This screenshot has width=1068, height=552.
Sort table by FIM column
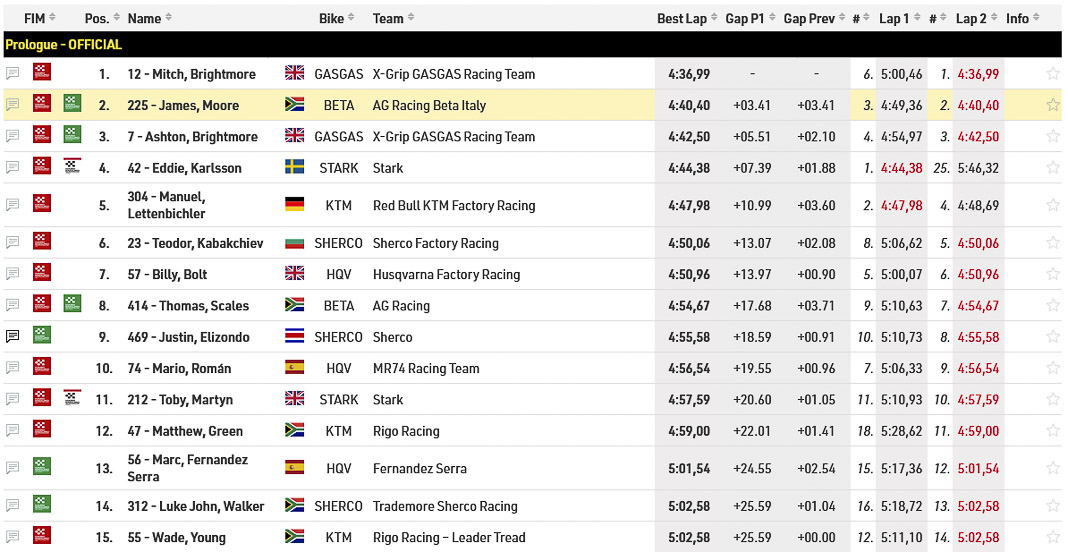click(40, 18)
